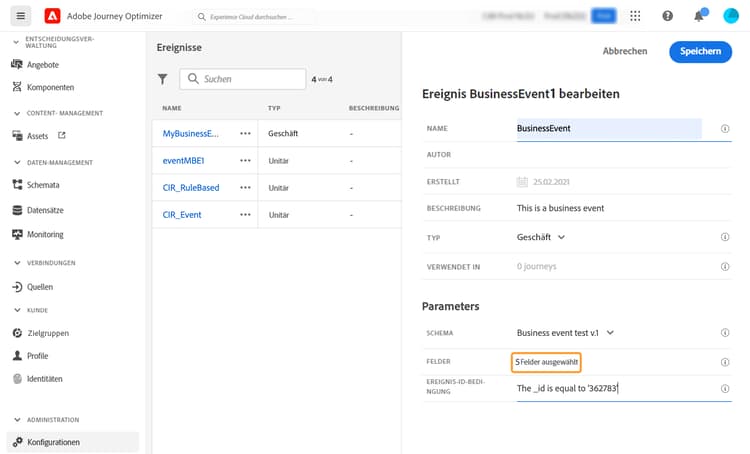The image size is (750, 454).
Task: Collapse the Verbindungen sidebar section
Action: tap(17, 263)
